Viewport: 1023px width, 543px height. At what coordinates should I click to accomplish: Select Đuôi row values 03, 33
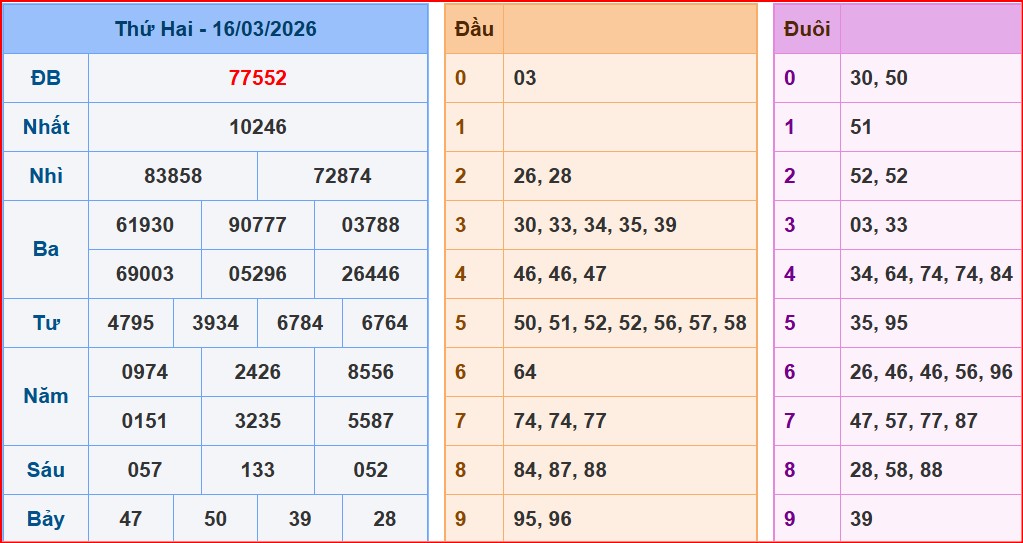879,225
